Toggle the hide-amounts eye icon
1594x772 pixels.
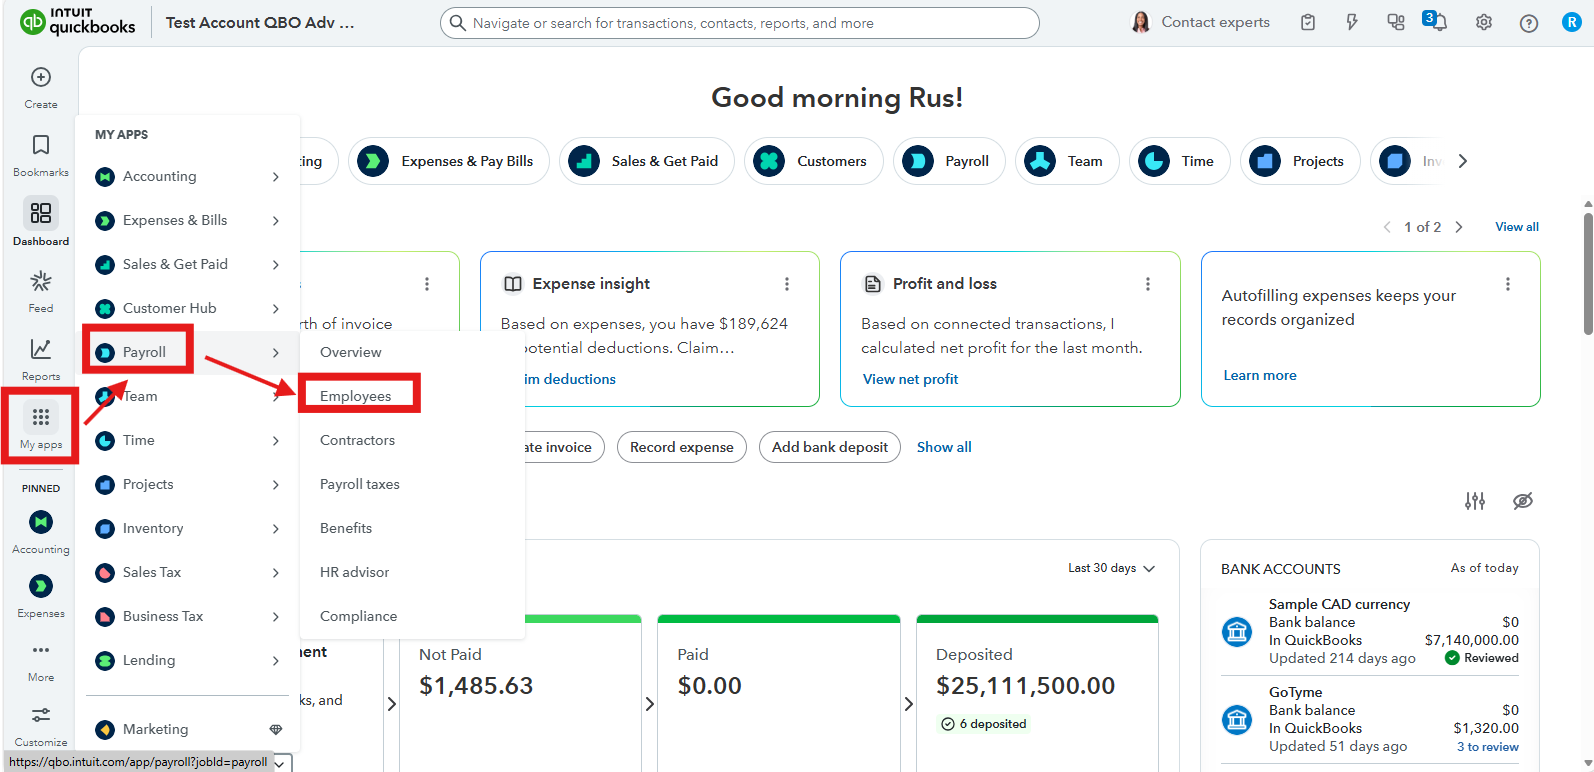1522,501
